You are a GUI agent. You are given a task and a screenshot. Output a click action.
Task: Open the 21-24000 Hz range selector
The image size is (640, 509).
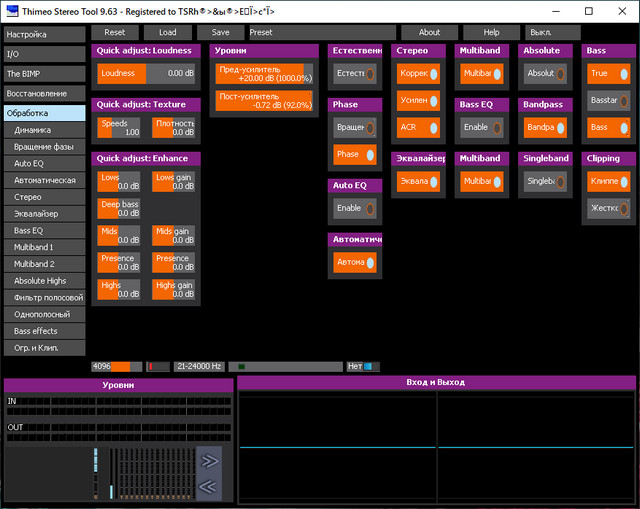coord(200,367)
